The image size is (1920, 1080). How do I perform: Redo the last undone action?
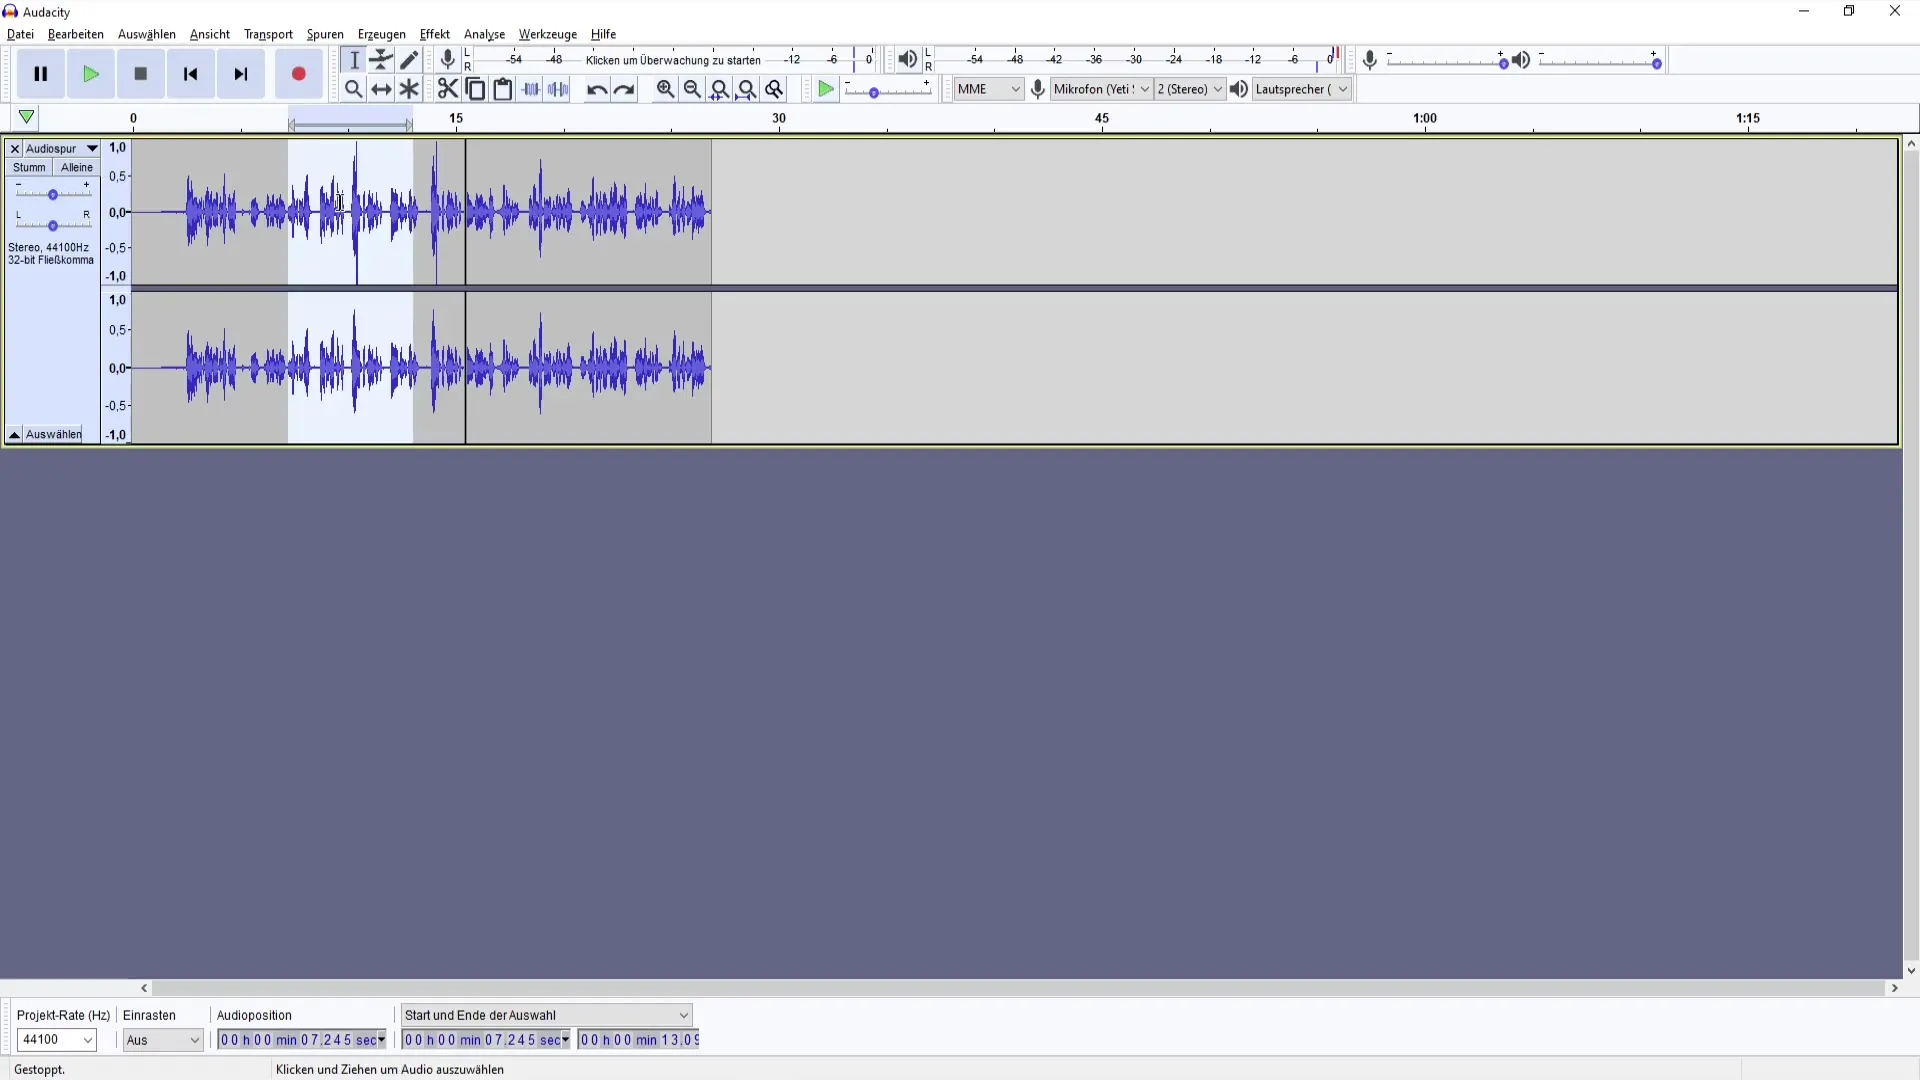624,89
